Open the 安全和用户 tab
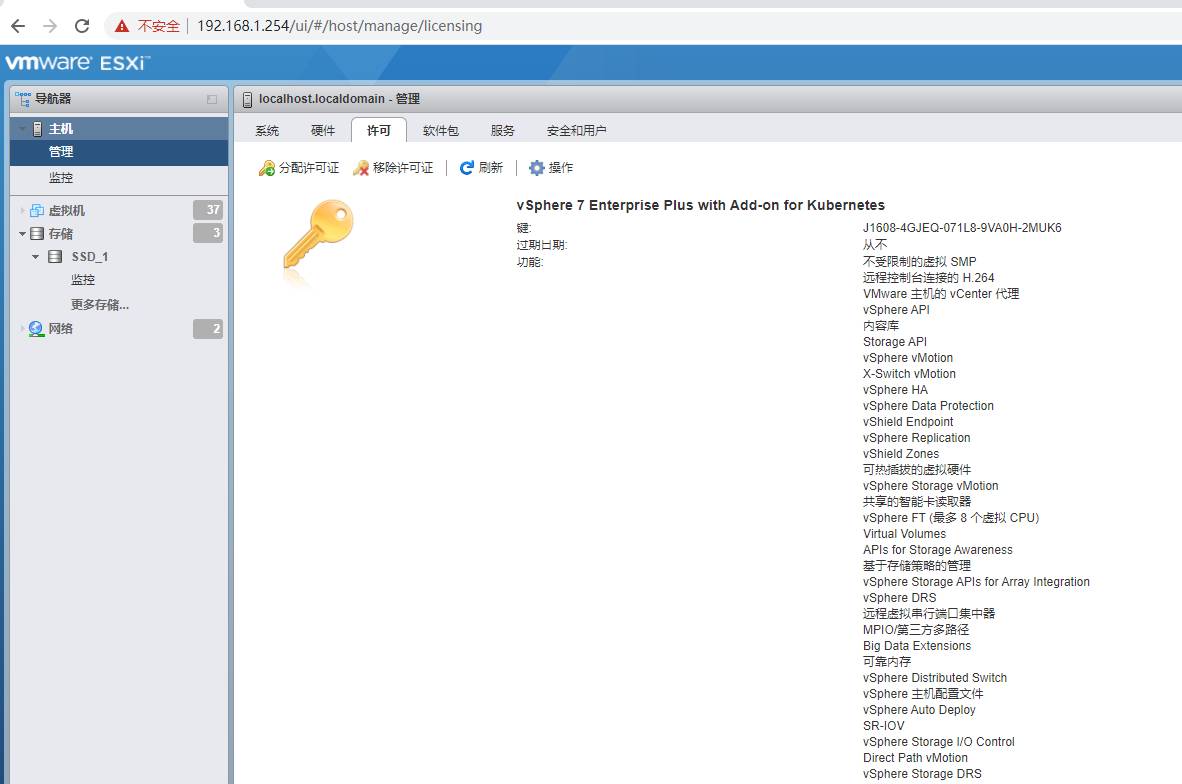This screenshot has height=784, width=1182. pyautogui.click(x=576, y=131)
